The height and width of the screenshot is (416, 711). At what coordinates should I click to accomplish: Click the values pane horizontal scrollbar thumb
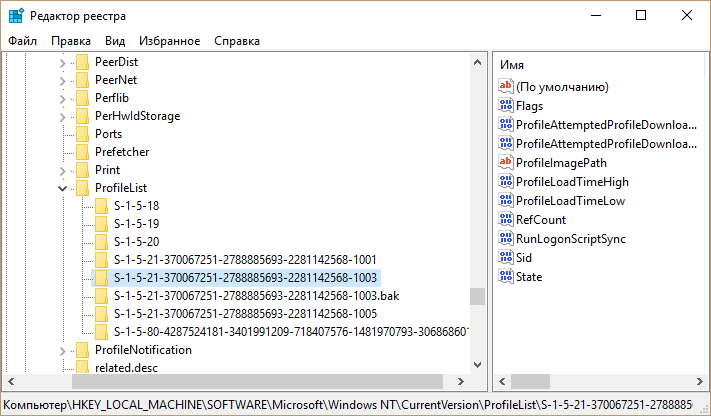[x=531, y=382]
